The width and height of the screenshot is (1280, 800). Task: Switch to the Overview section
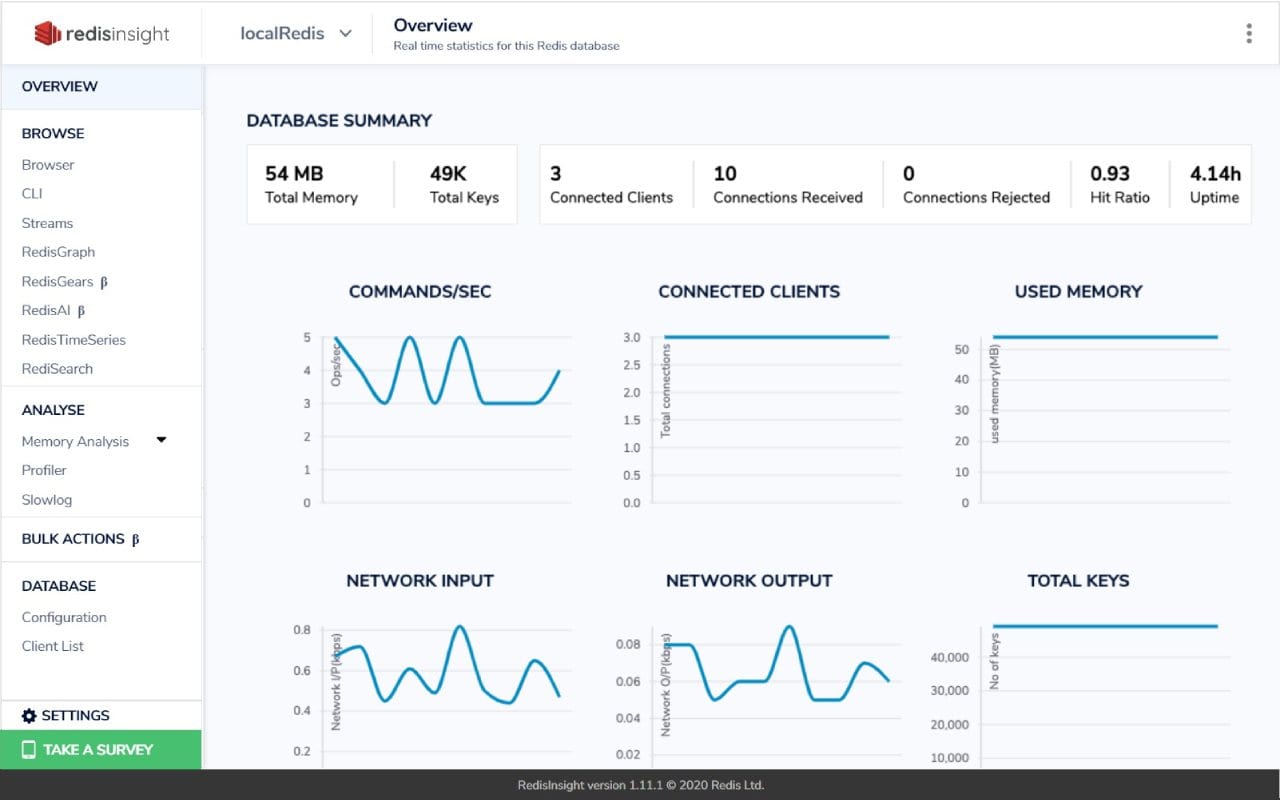[60, 86]
